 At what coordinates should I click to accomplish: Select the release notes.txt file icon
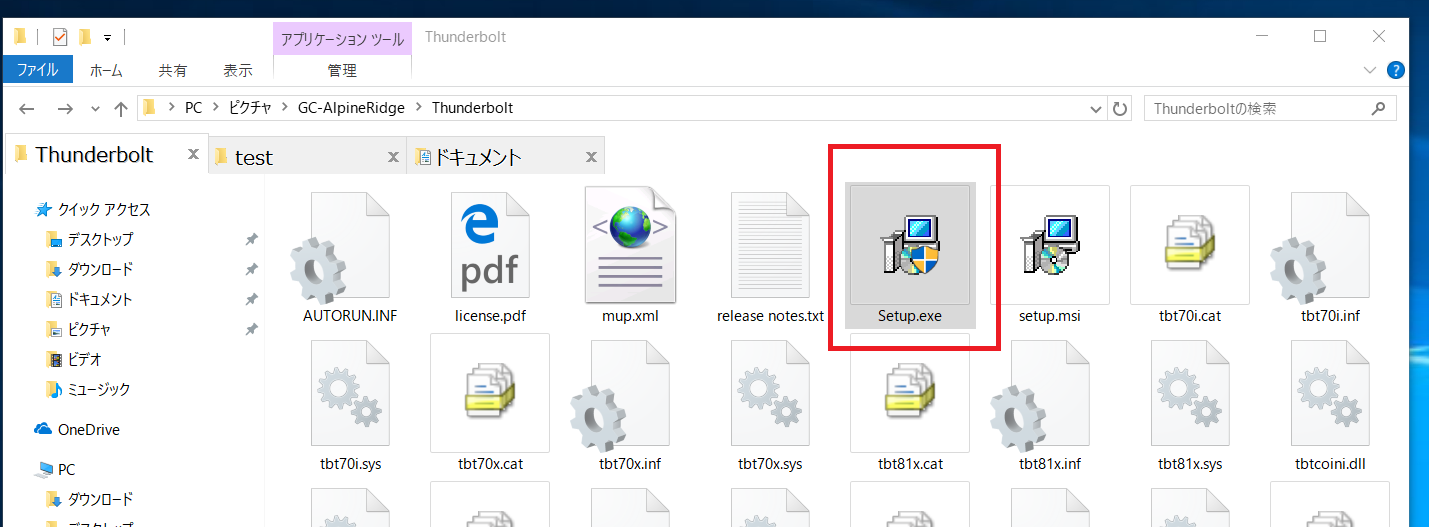770,245
